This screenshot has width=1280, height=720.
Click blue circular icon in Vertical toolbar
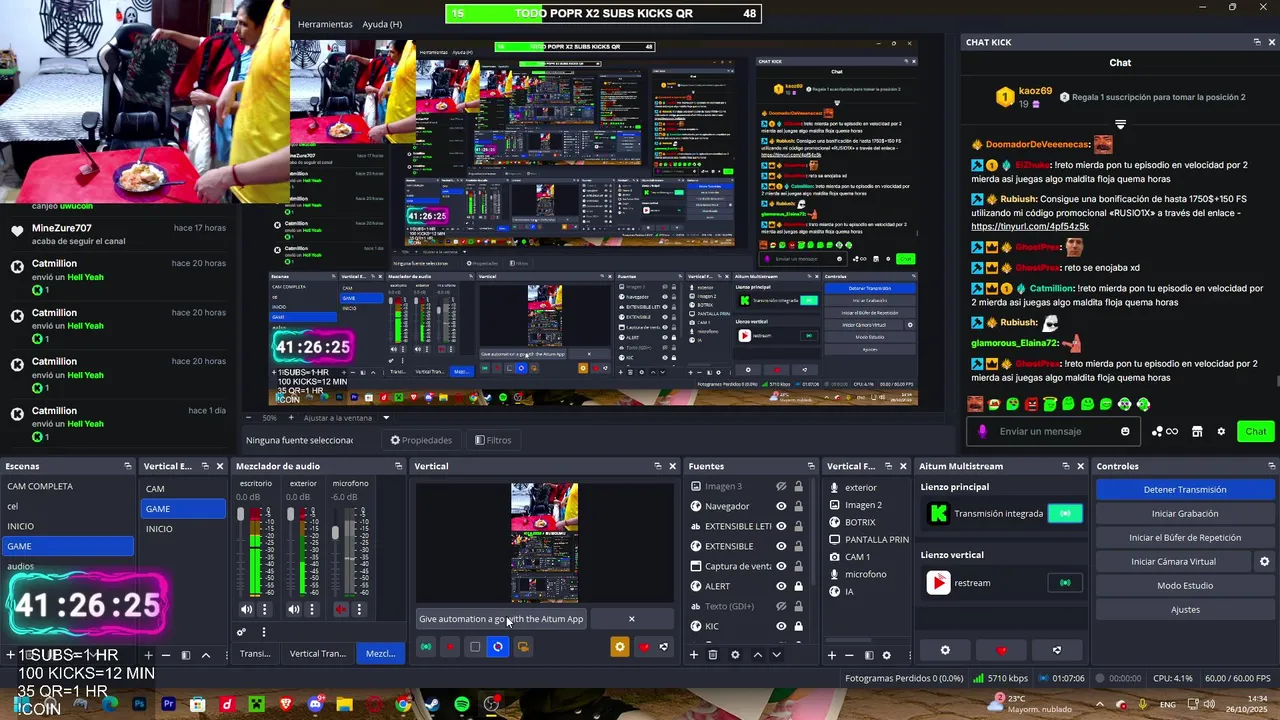click(498, 647)
